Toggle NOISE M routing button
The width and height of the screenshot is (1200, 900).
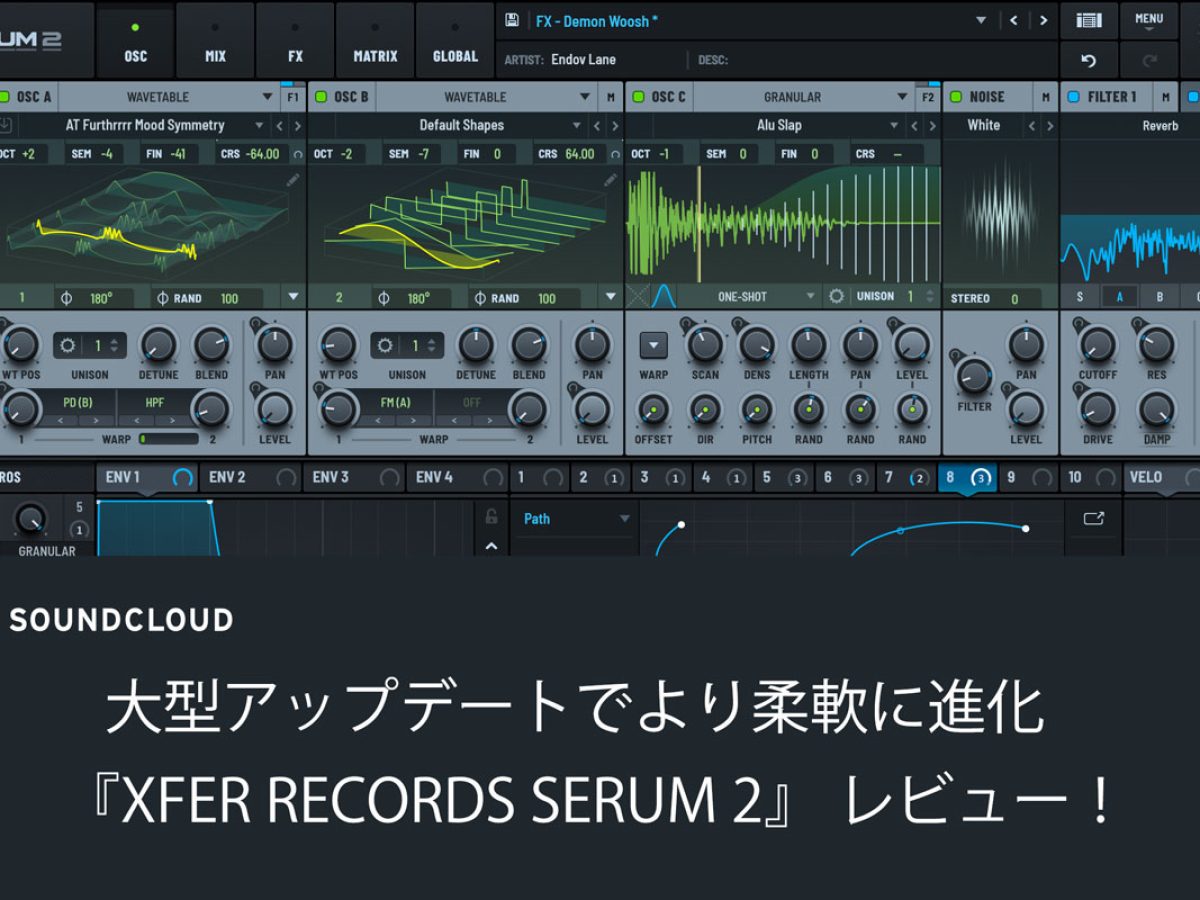(1046, 97)
